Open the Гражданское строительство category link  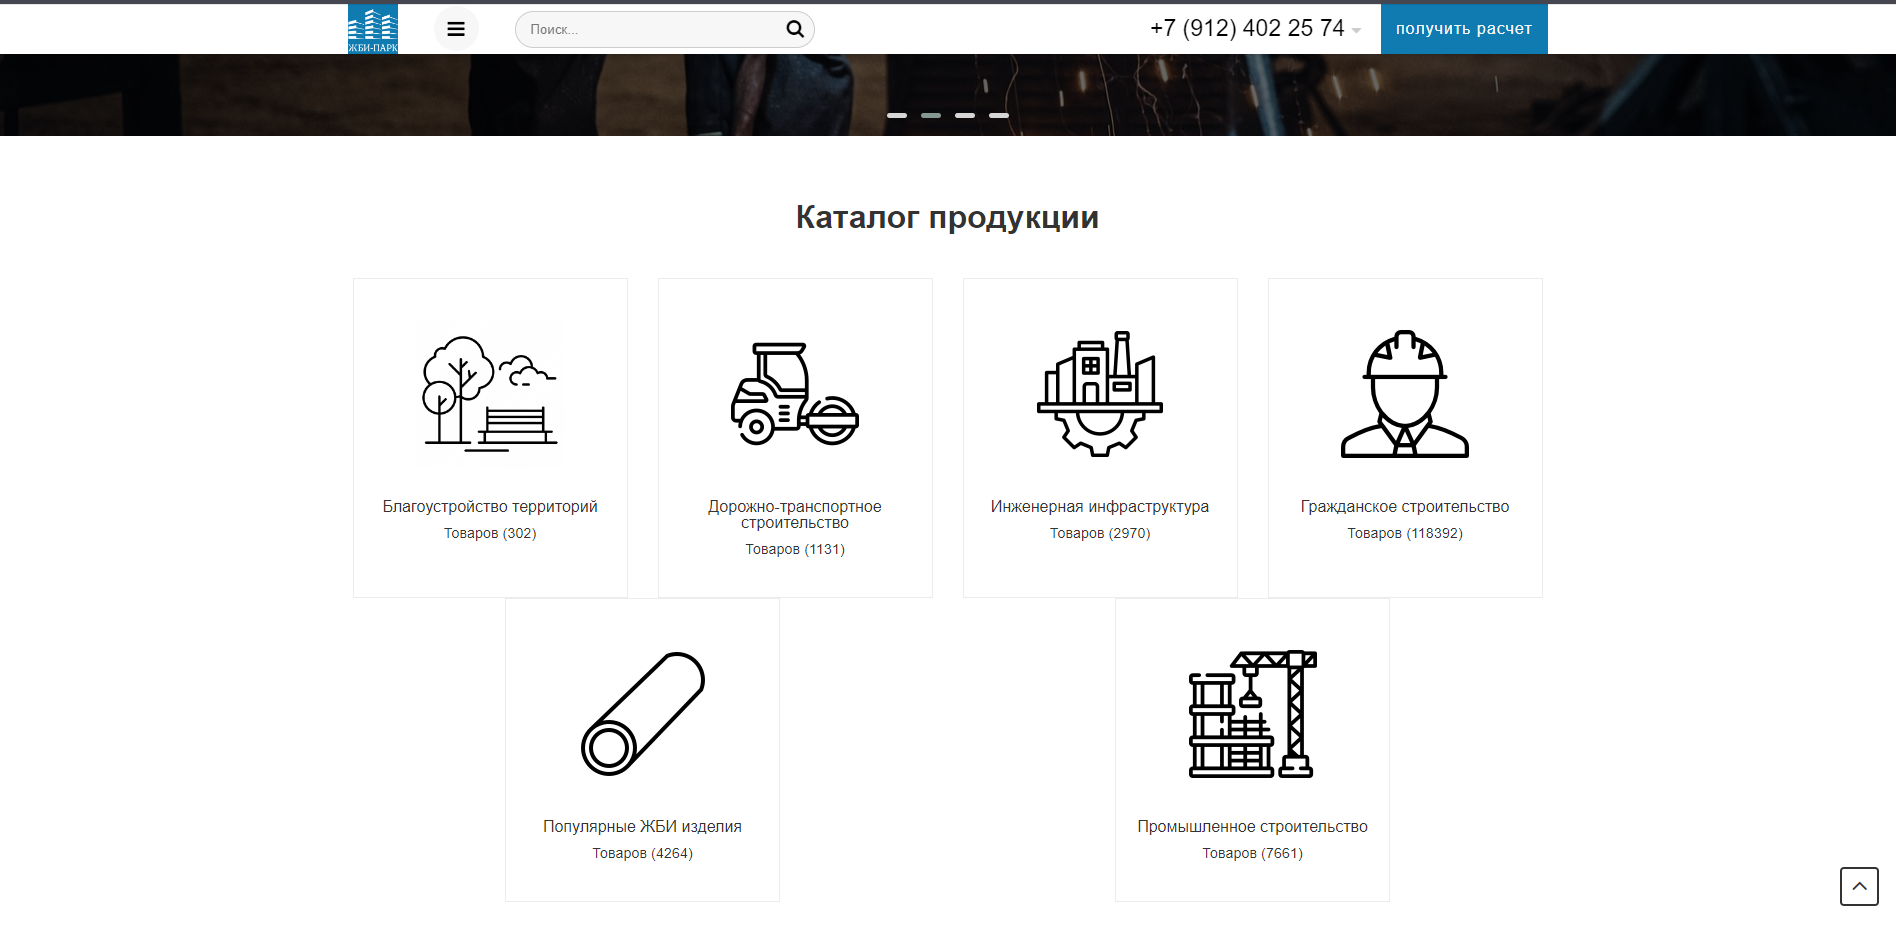(1404, 506)
